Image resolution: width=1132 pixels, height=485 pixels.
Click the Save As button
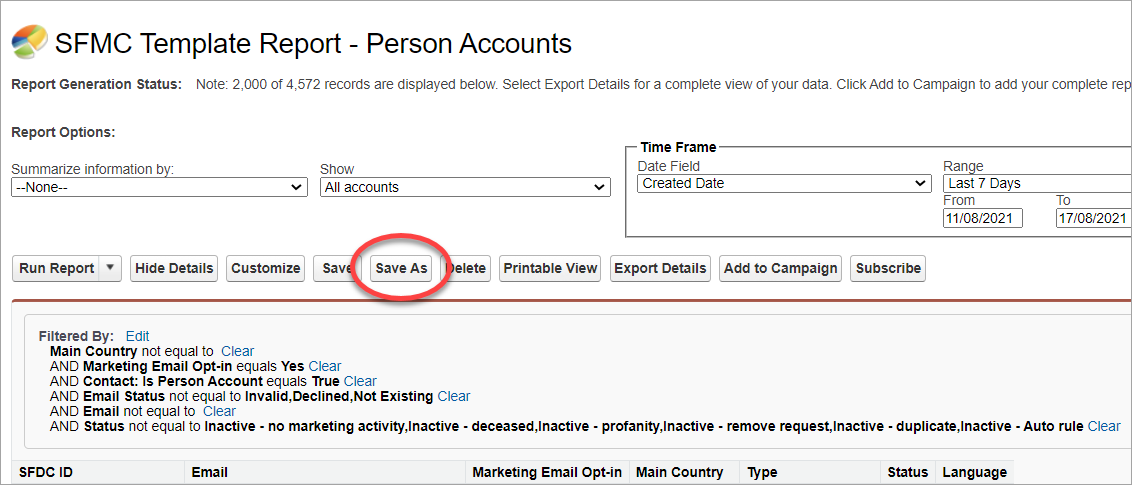(401, 268)
